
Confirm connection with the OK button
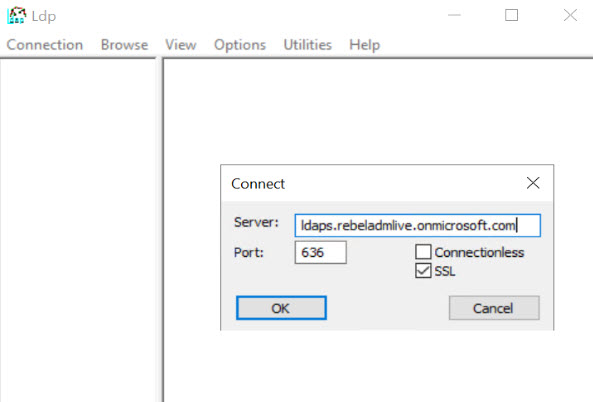tap(281, 308)
